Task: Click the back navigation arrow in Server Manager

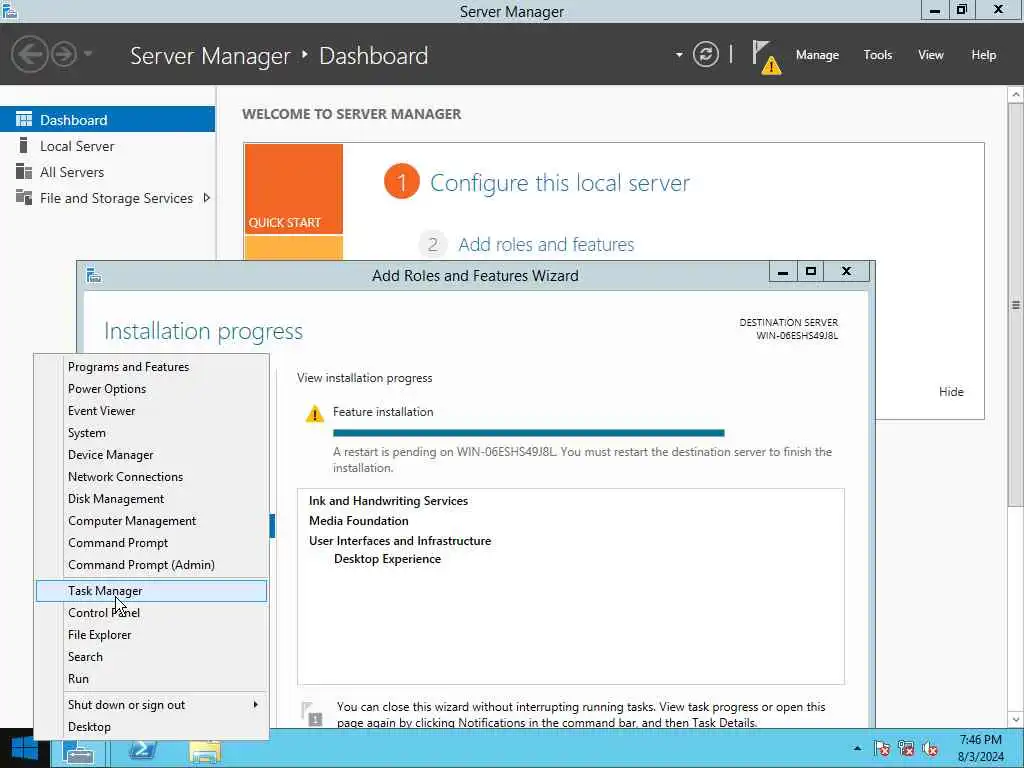Action: coord(29,54)
